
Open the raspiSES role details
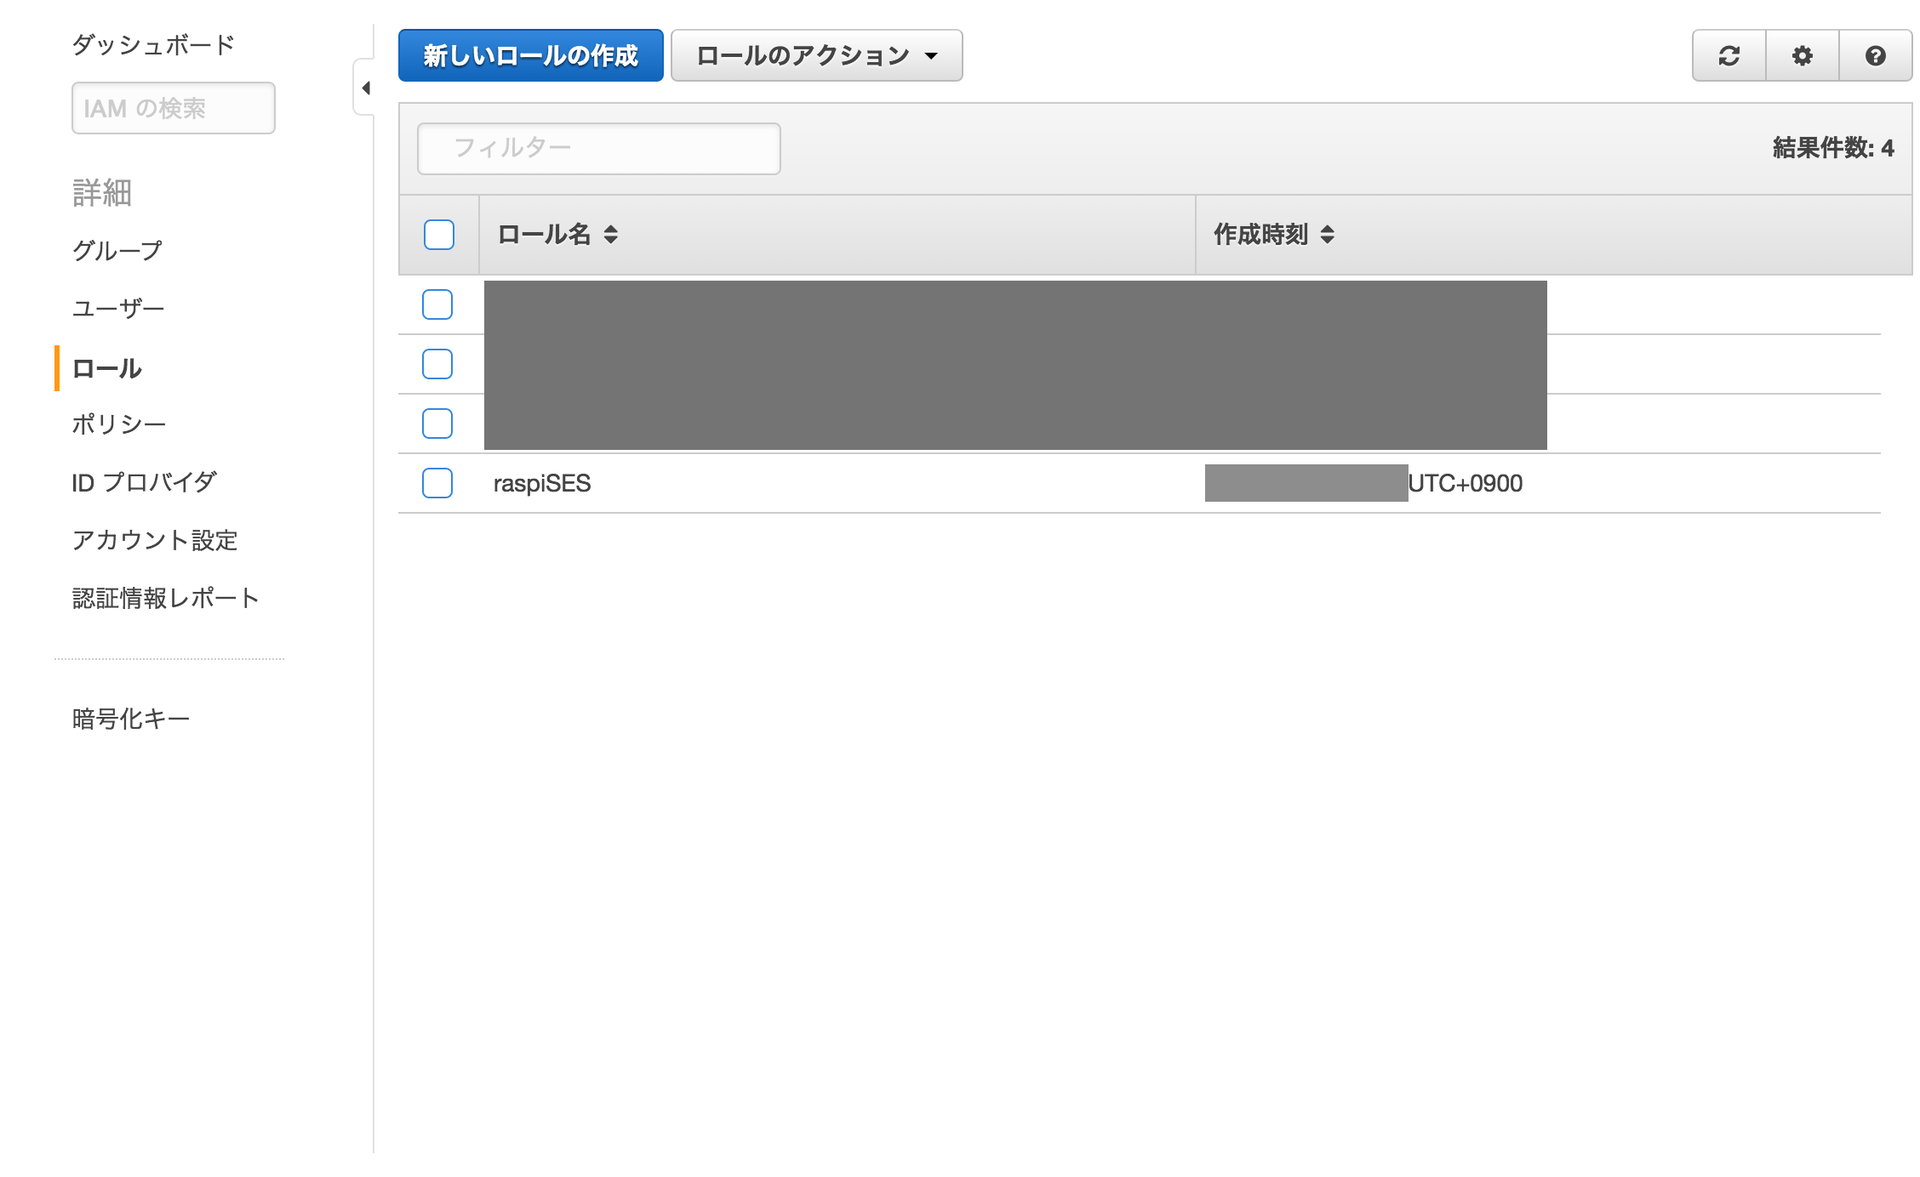pyautogui.click(x=542, y=483)
